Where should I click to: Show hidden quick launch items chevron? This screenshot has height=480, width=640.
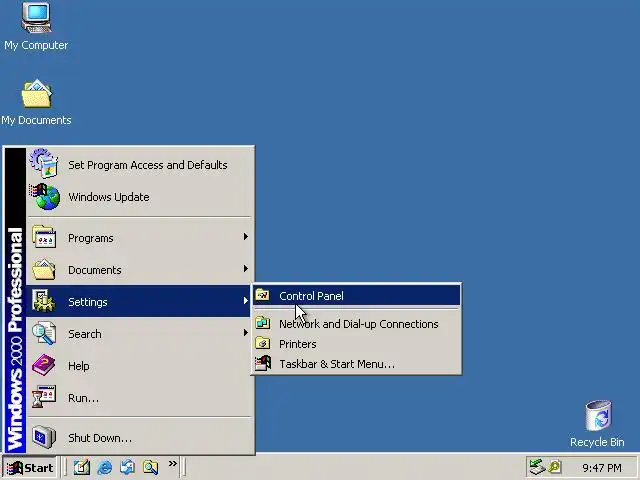(x=173, y=463)
